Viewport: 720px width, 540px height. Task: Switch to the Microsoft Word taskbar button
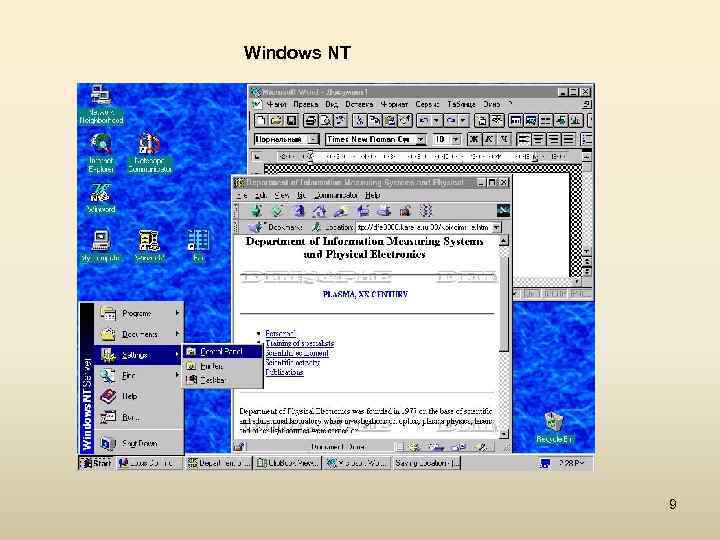pyautogui.click(x=357, y=463)
